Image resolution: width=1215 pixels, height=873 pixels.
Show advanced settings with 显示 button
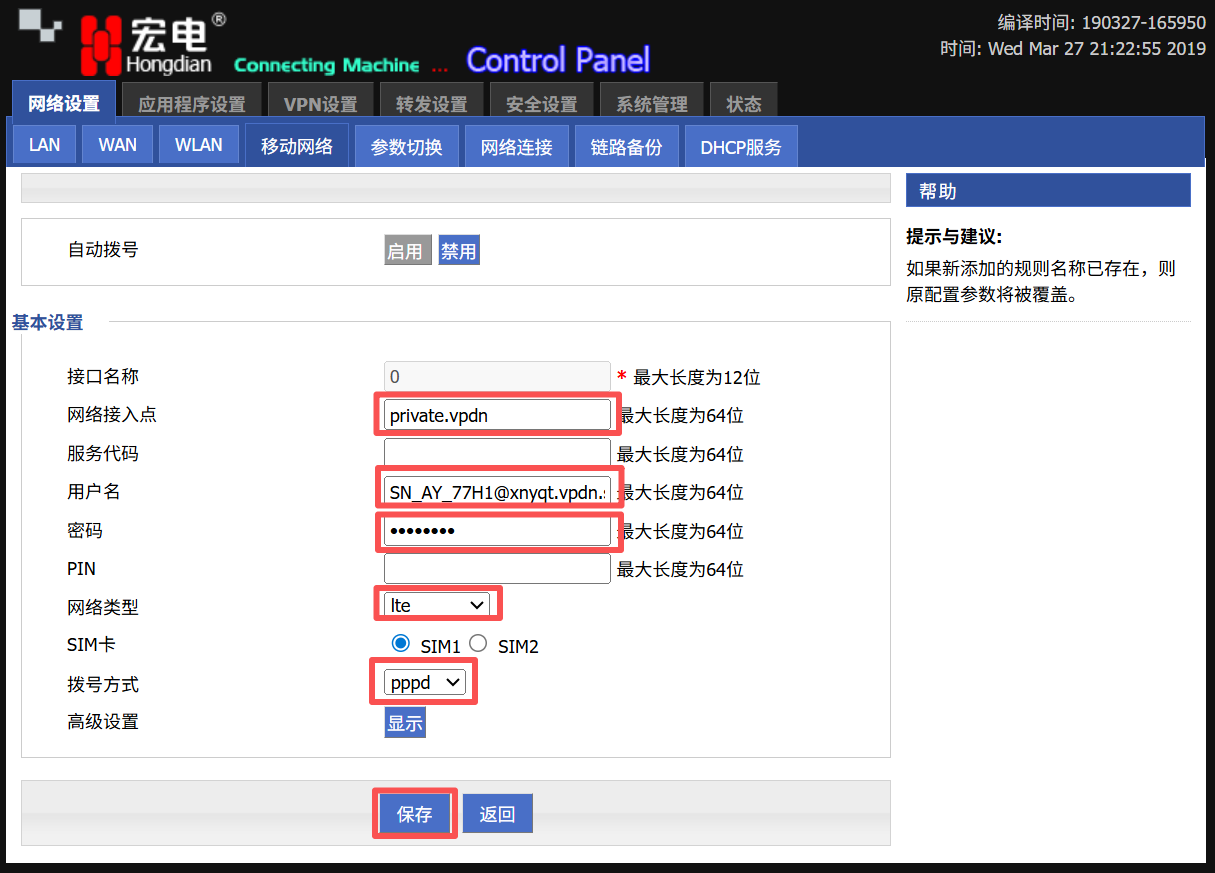tap(405, 722)
